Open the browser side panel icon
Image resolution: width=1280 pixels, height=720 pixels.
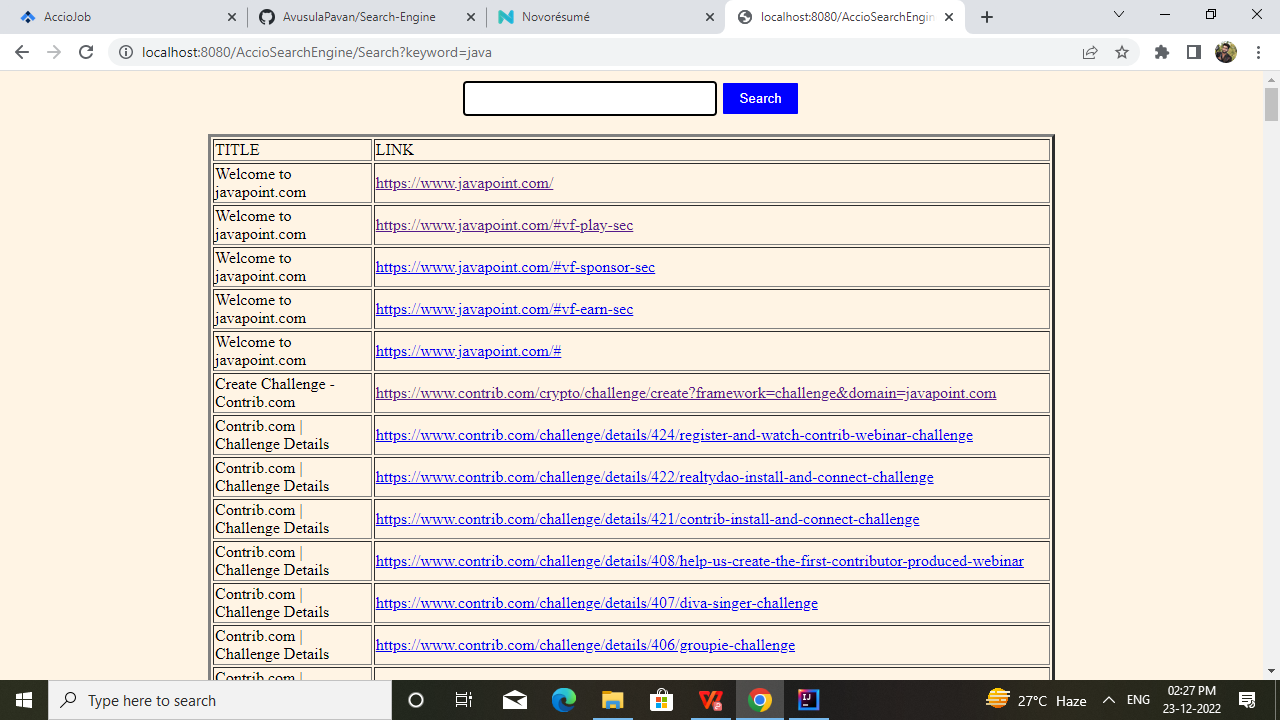point(1194,52)
